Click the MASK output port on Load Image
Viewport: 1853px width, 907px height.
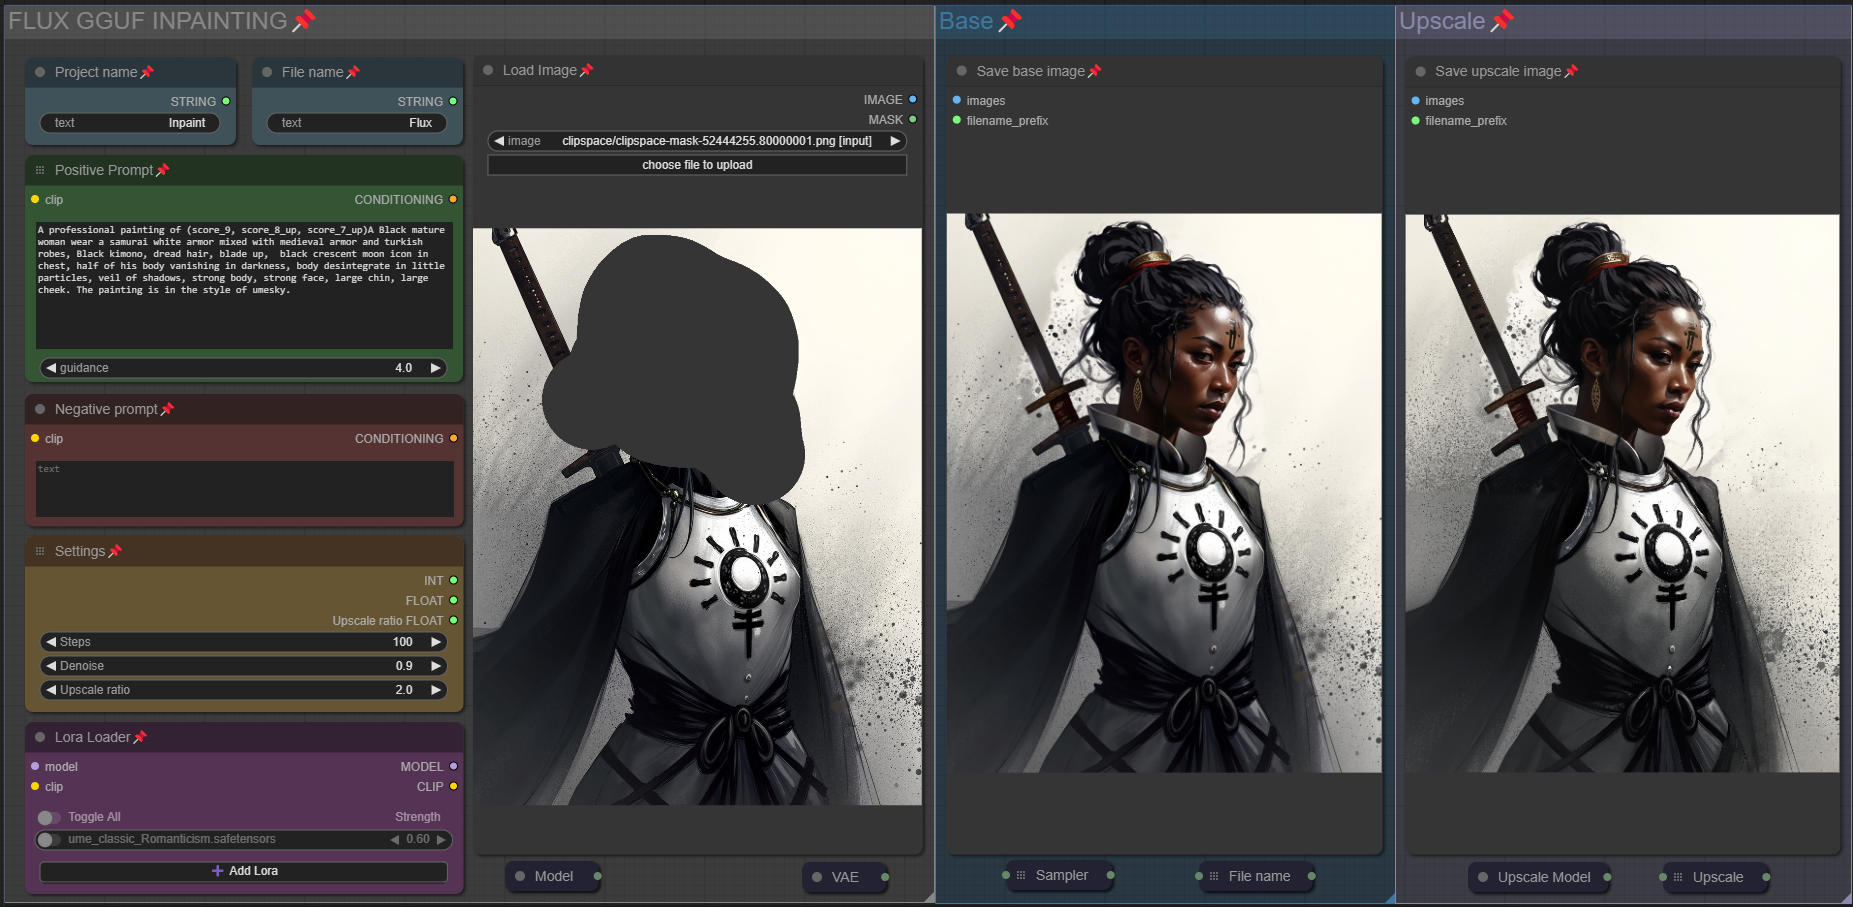[912, 120]
